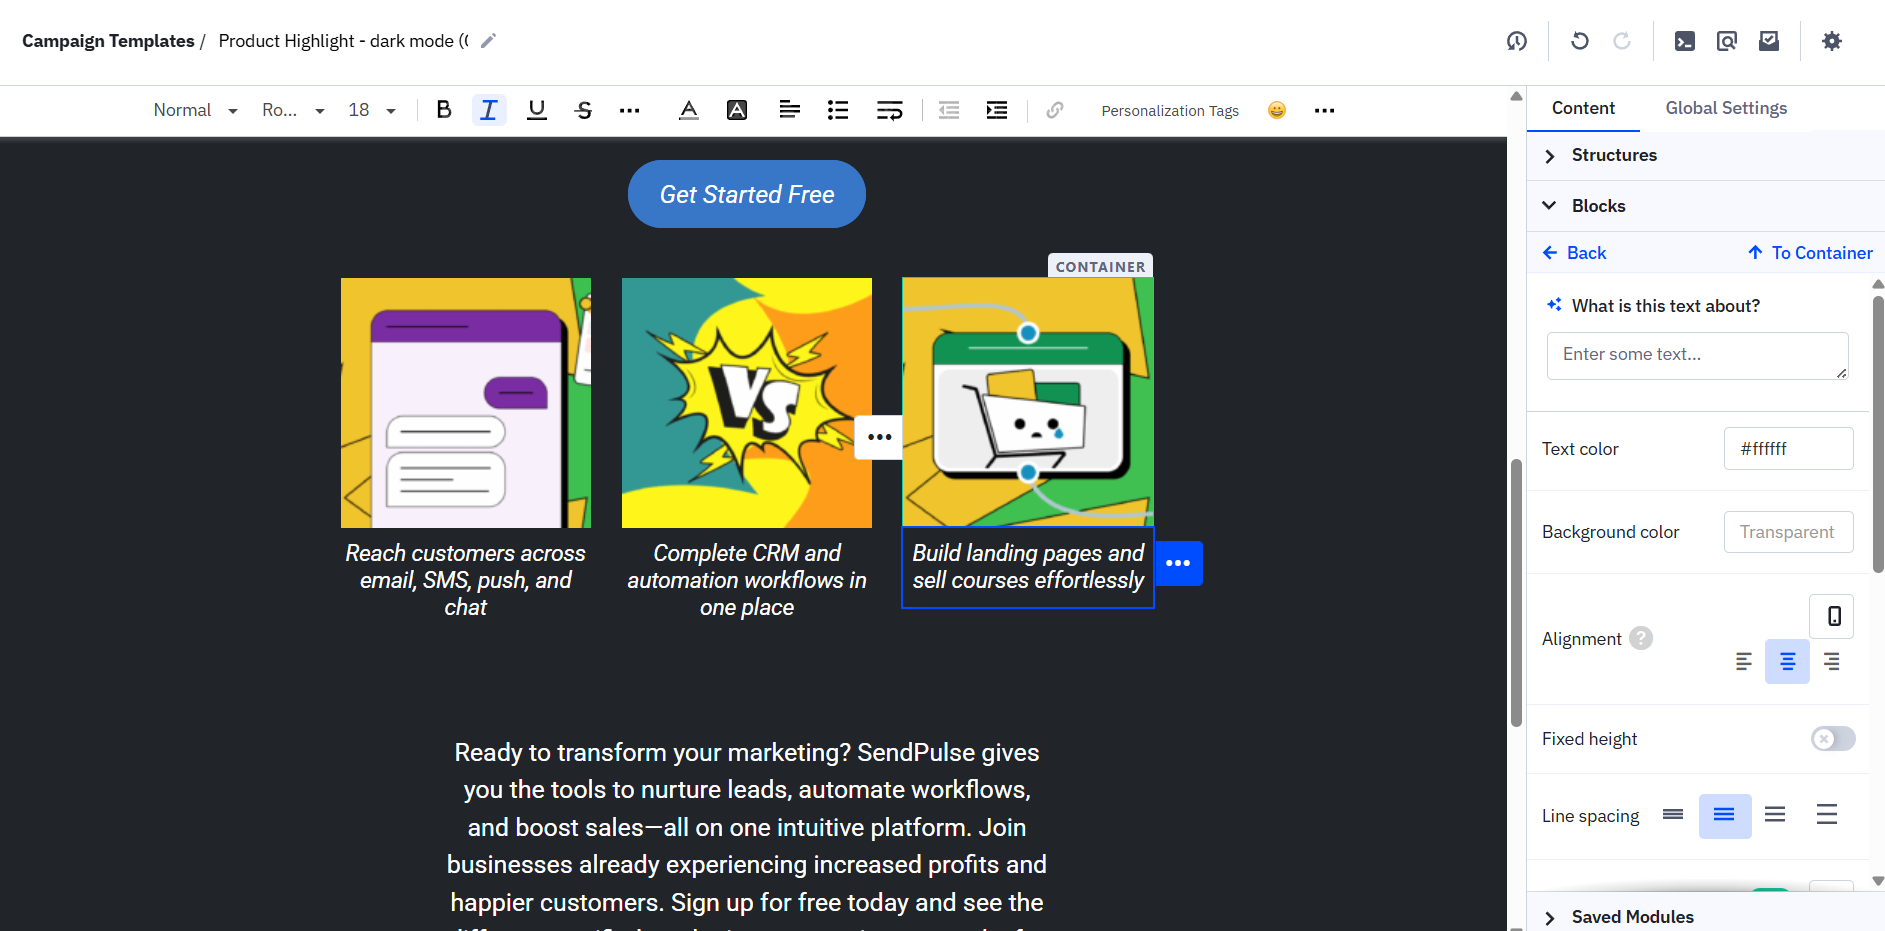Viewport: 1885px width, 931px height.
Task: Undo the last change
Action: point(1580,41)
